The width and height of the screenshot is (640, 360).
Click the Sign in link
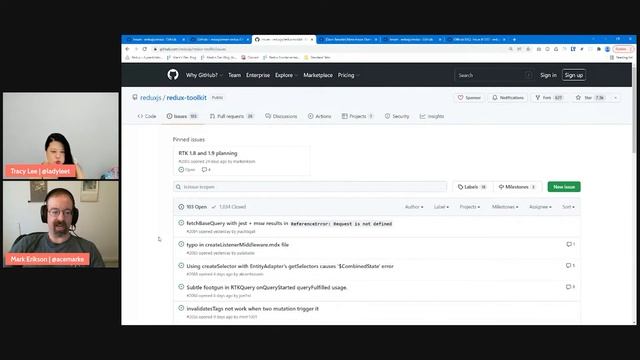(x=548, y=75)
